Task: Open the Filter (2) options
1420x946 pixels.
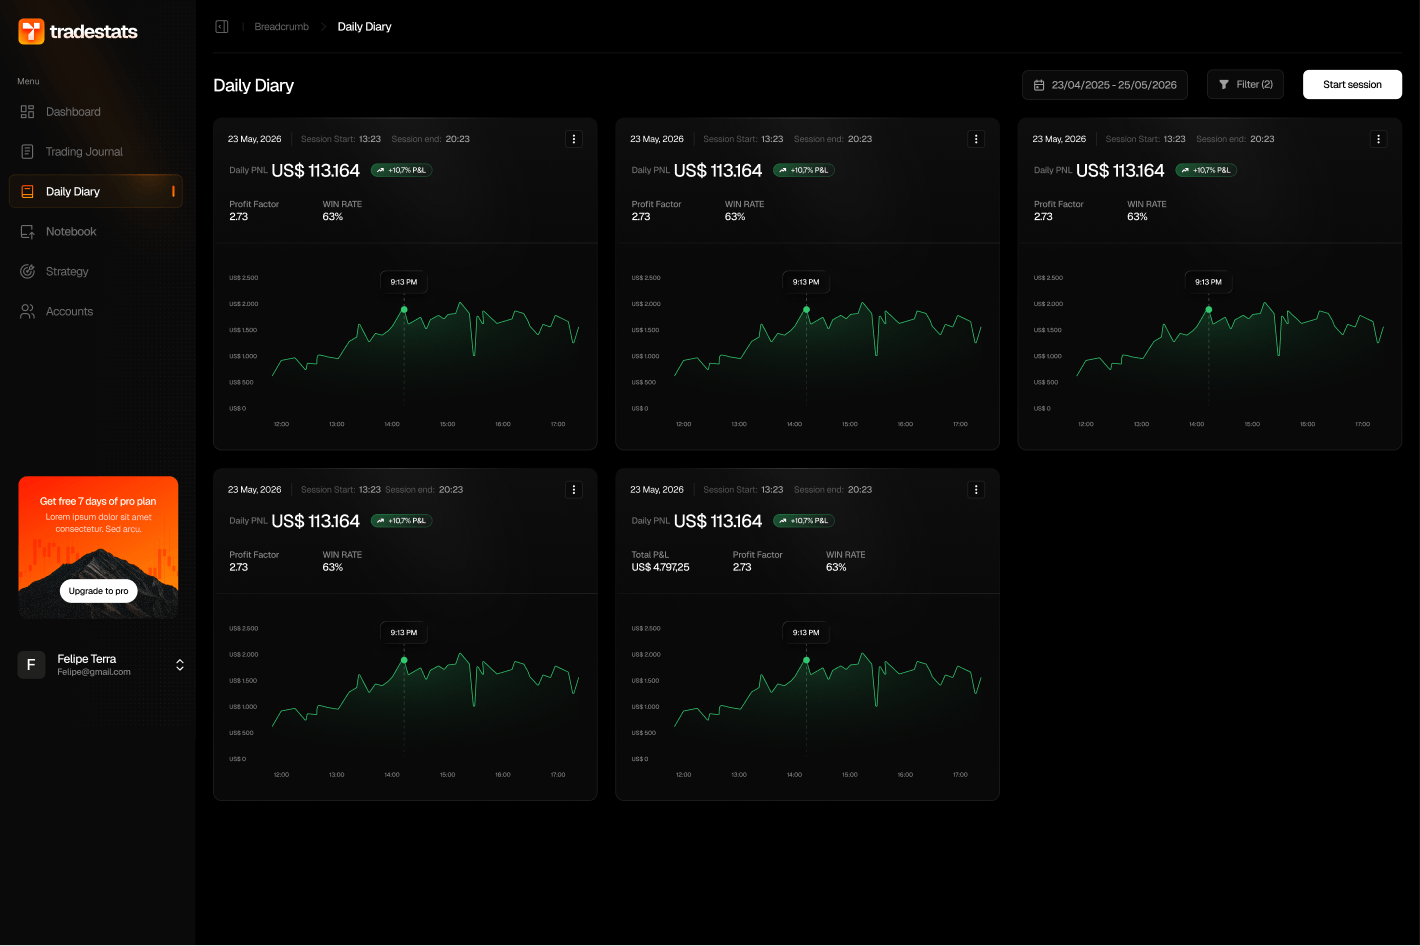Action: [1245, 85]
